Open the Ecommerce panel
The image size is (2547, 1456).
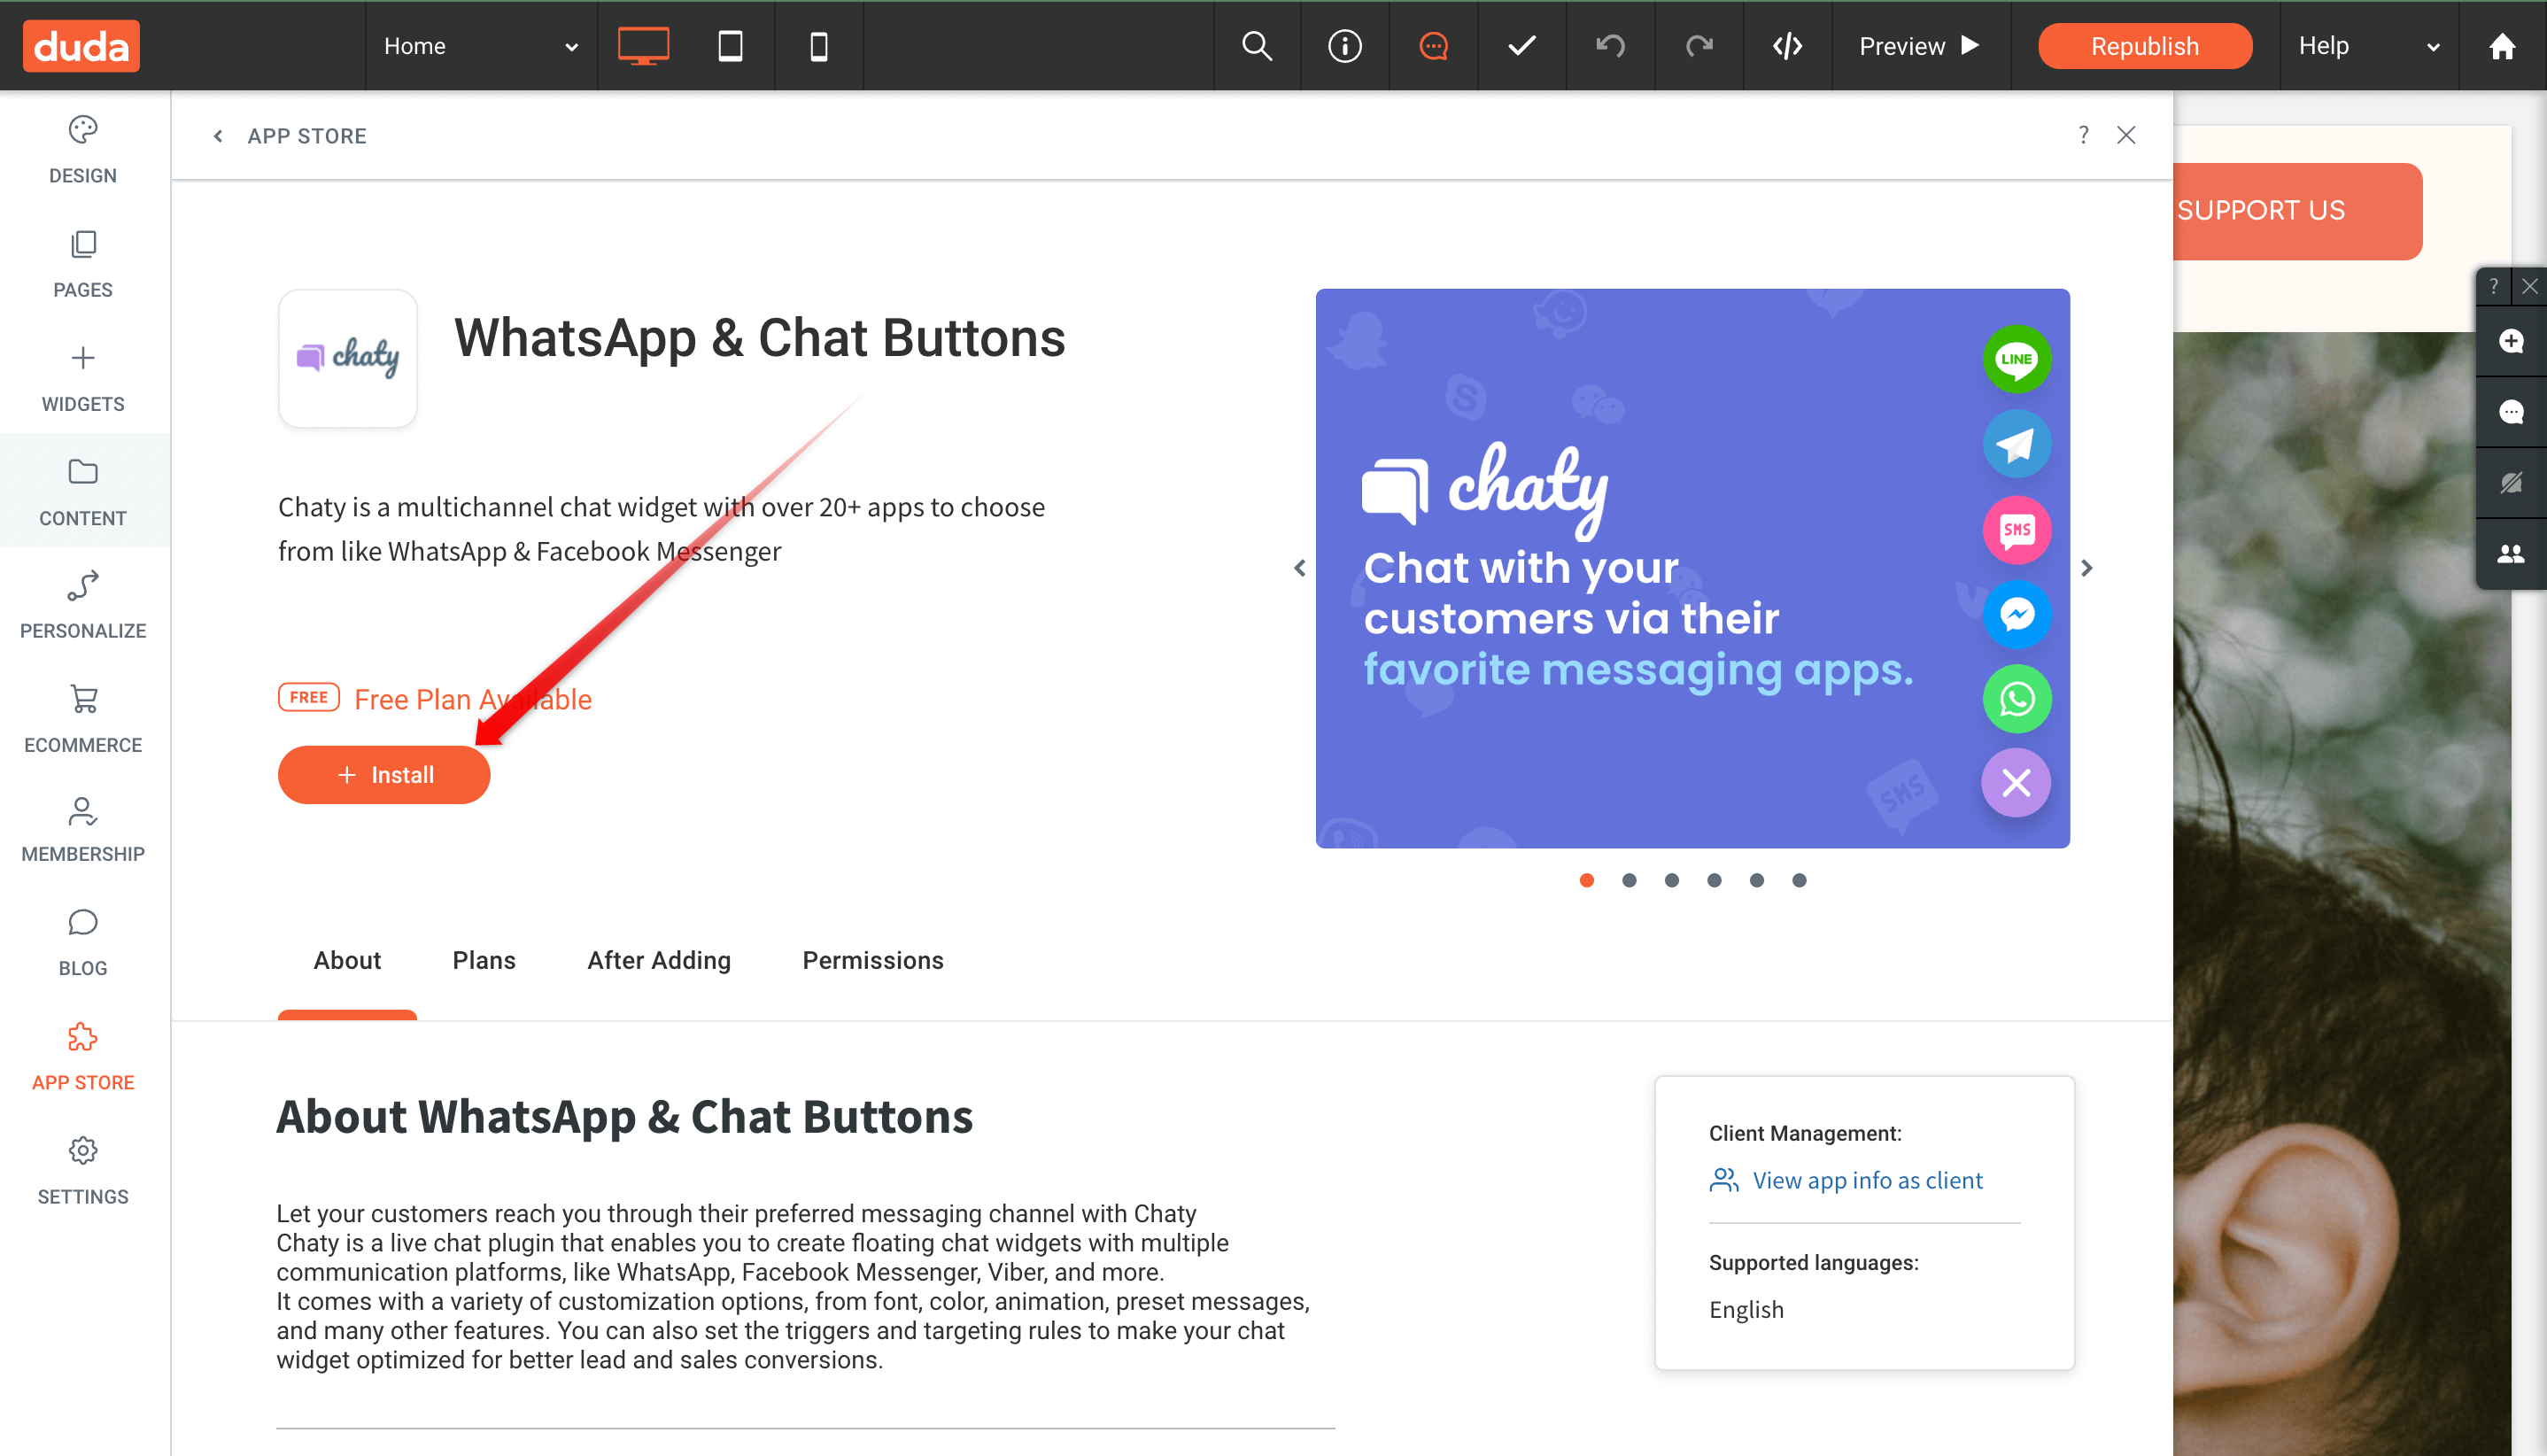(x=83, y=719)
